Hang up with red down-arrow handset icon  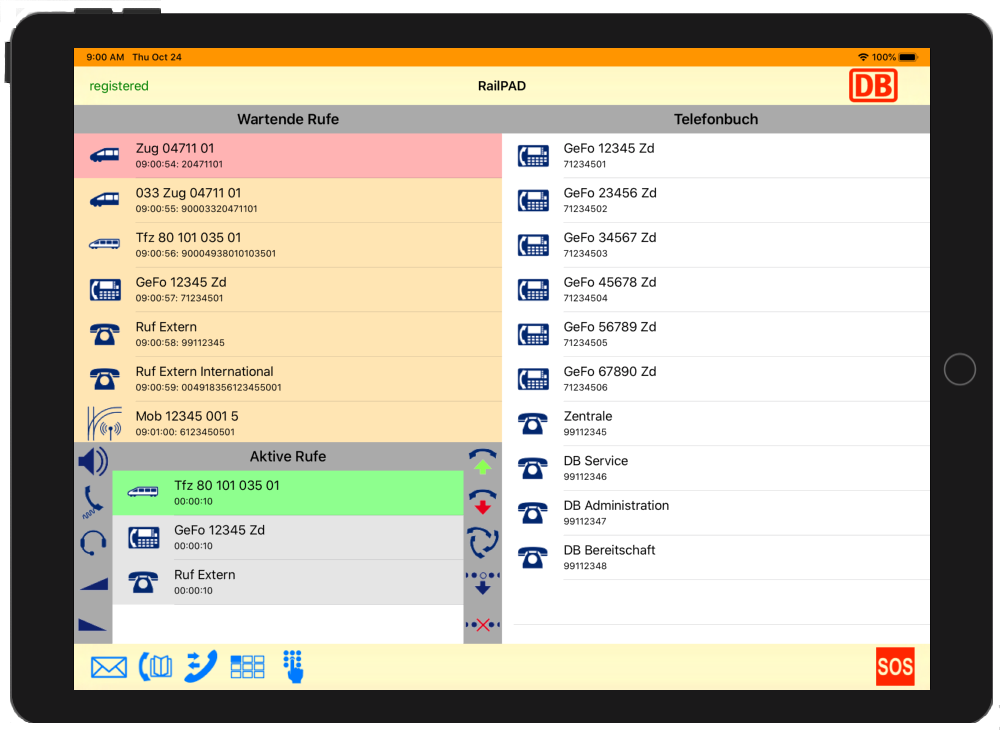click(483, 501)
